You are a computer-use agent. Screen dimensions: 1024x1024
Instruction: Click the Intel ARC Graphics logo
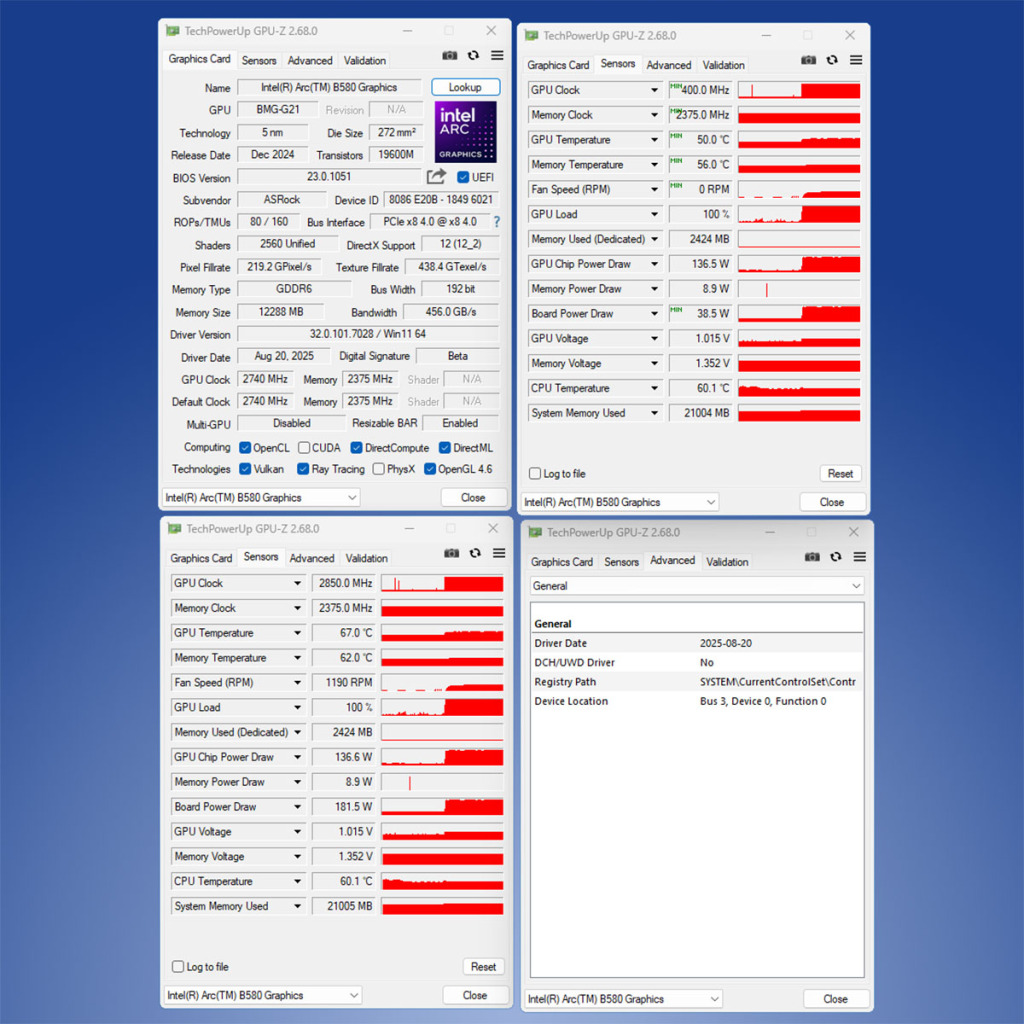pos(466,132)
